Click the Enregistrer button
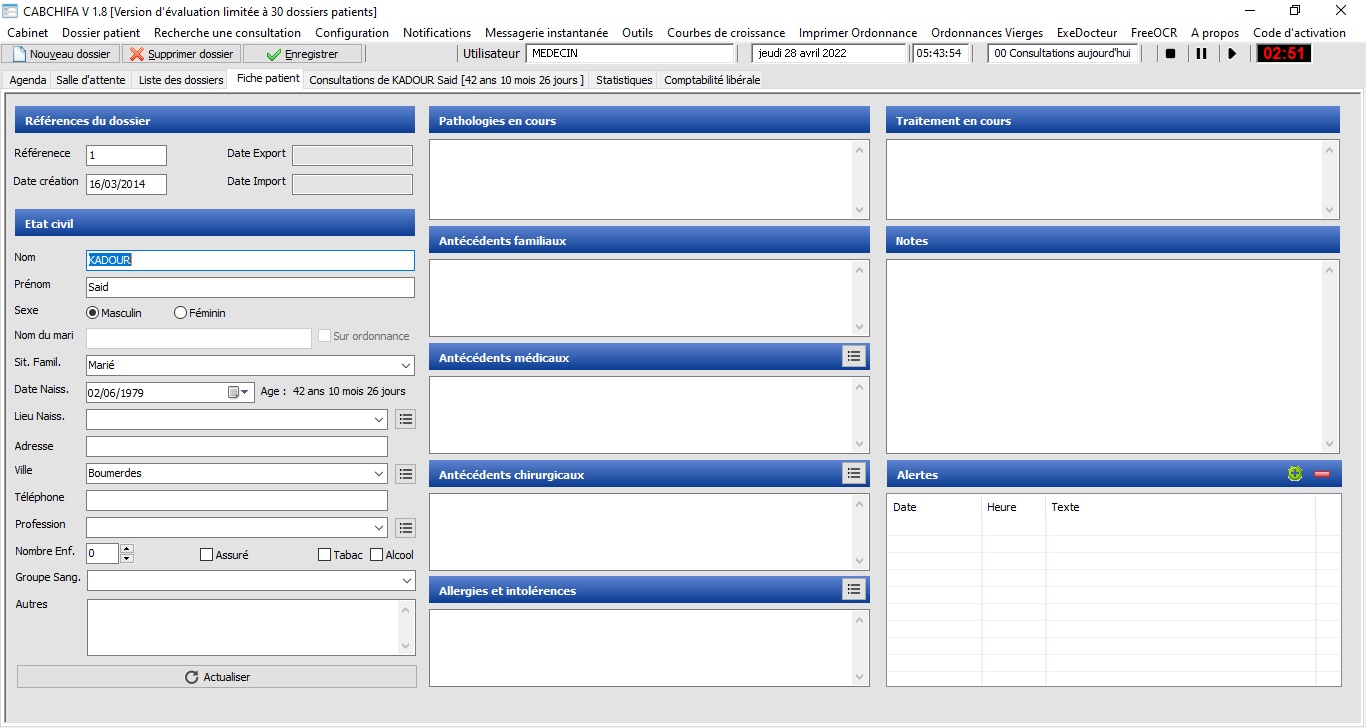 tap(302, 54)
